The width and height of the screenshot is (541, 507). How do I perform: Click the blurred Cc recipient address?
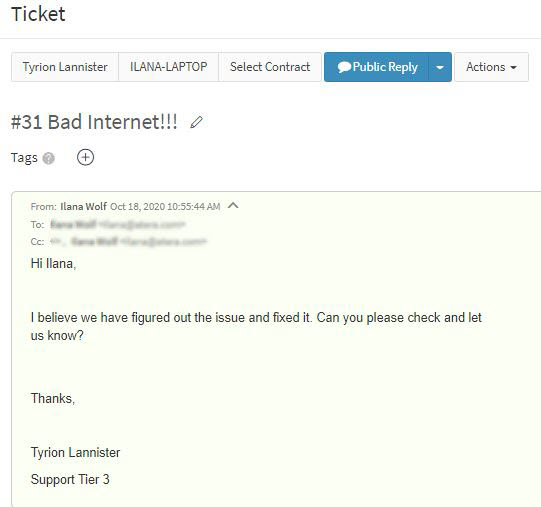pyautogui.click(x=128, y=241)
